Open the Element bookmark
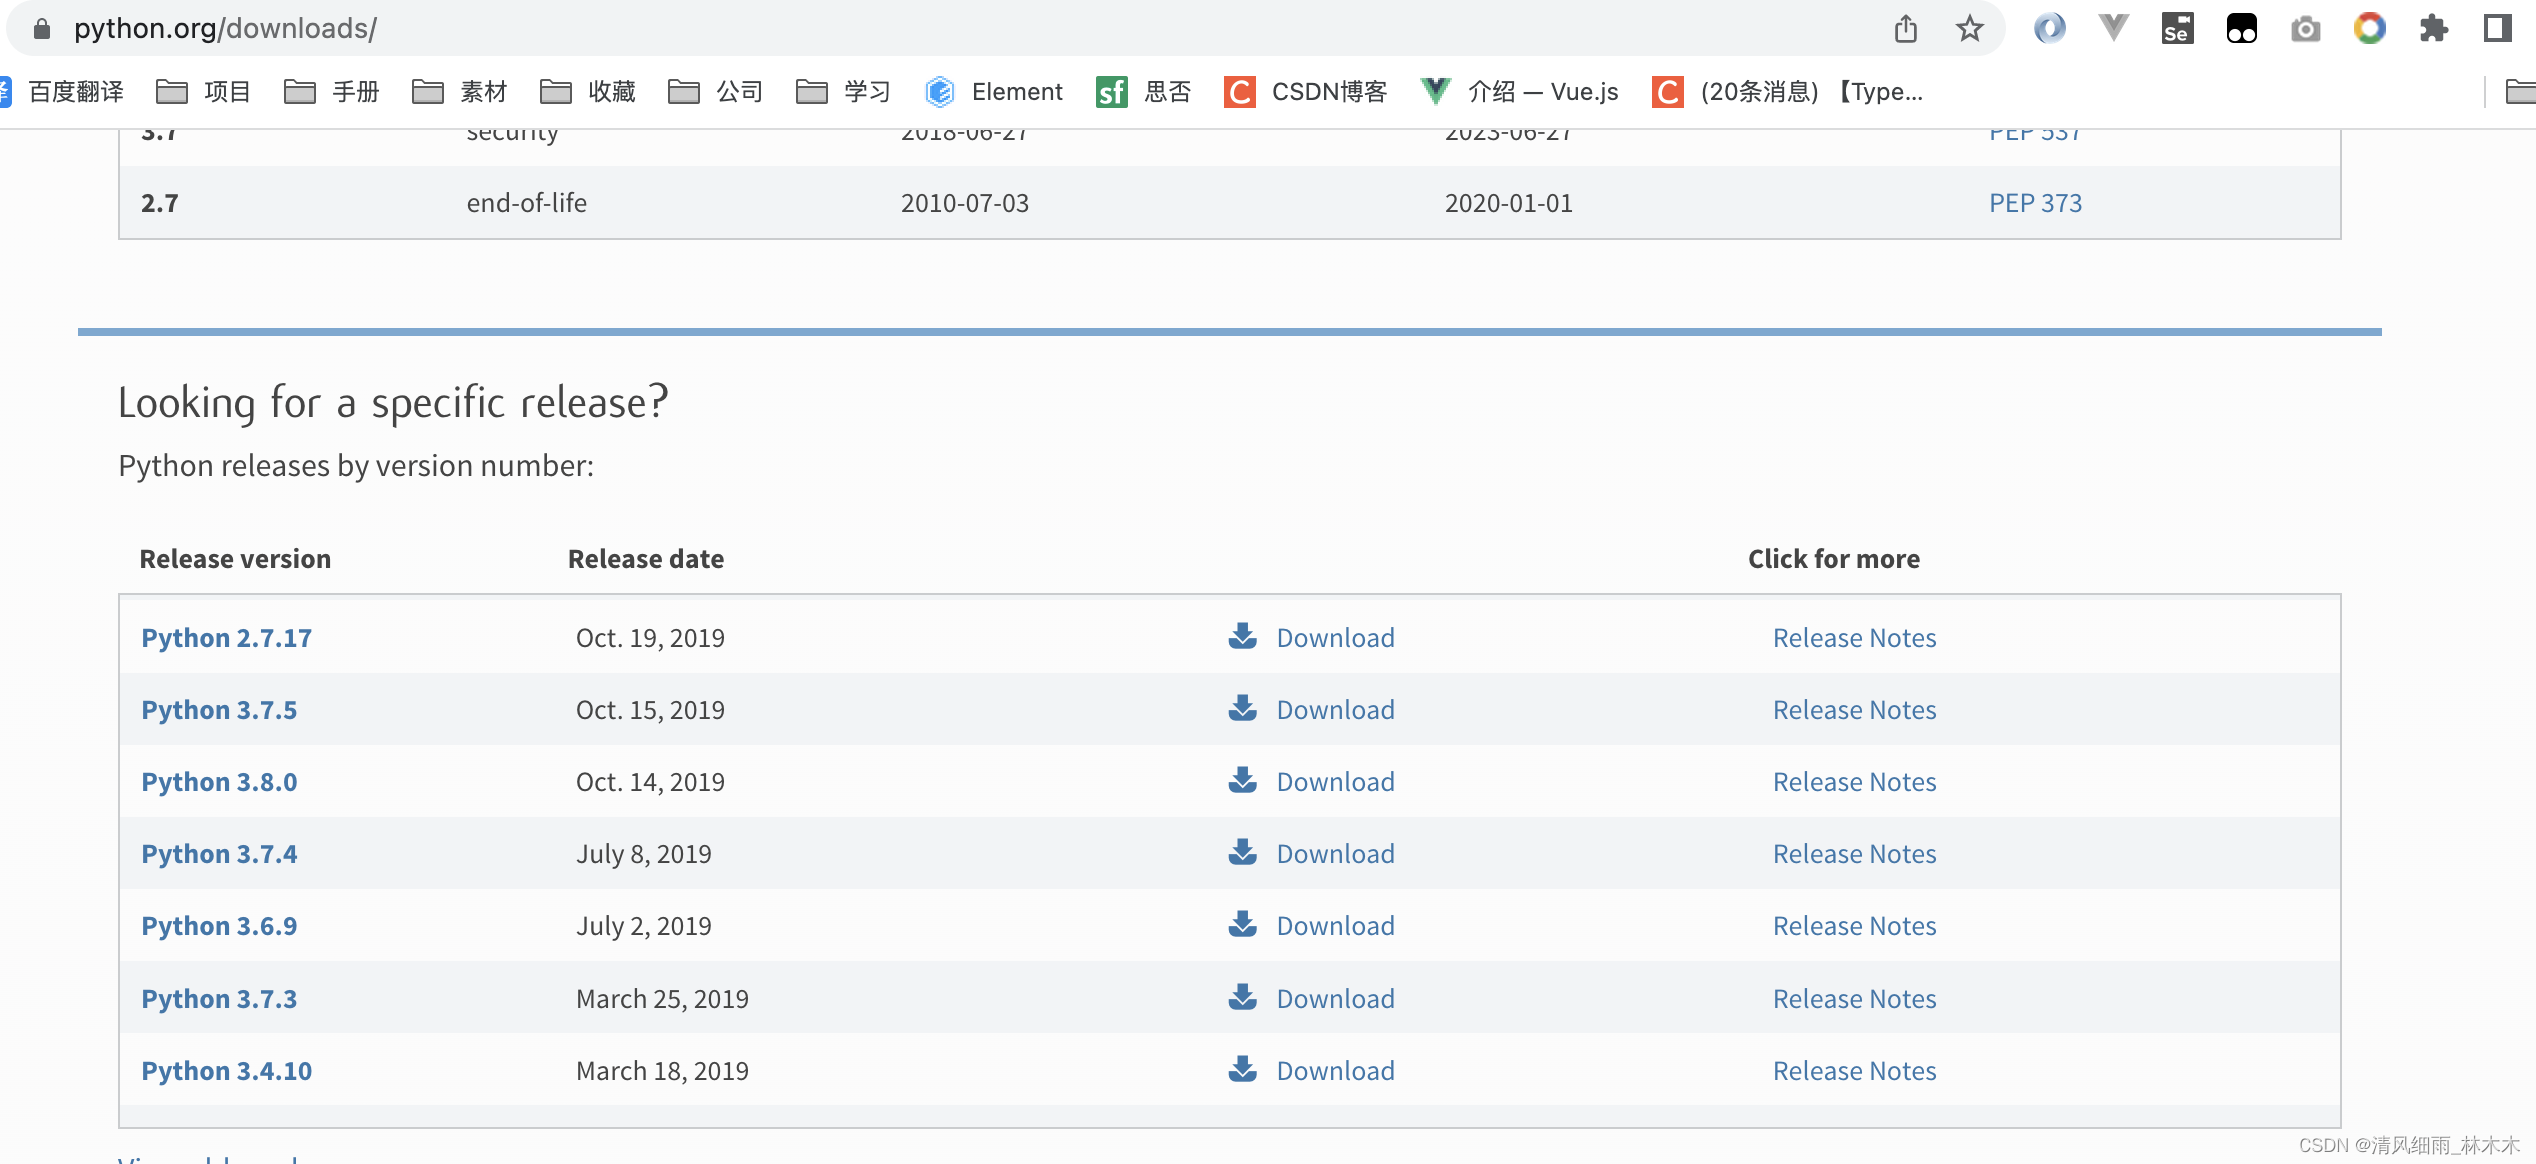 coord(994,92)
